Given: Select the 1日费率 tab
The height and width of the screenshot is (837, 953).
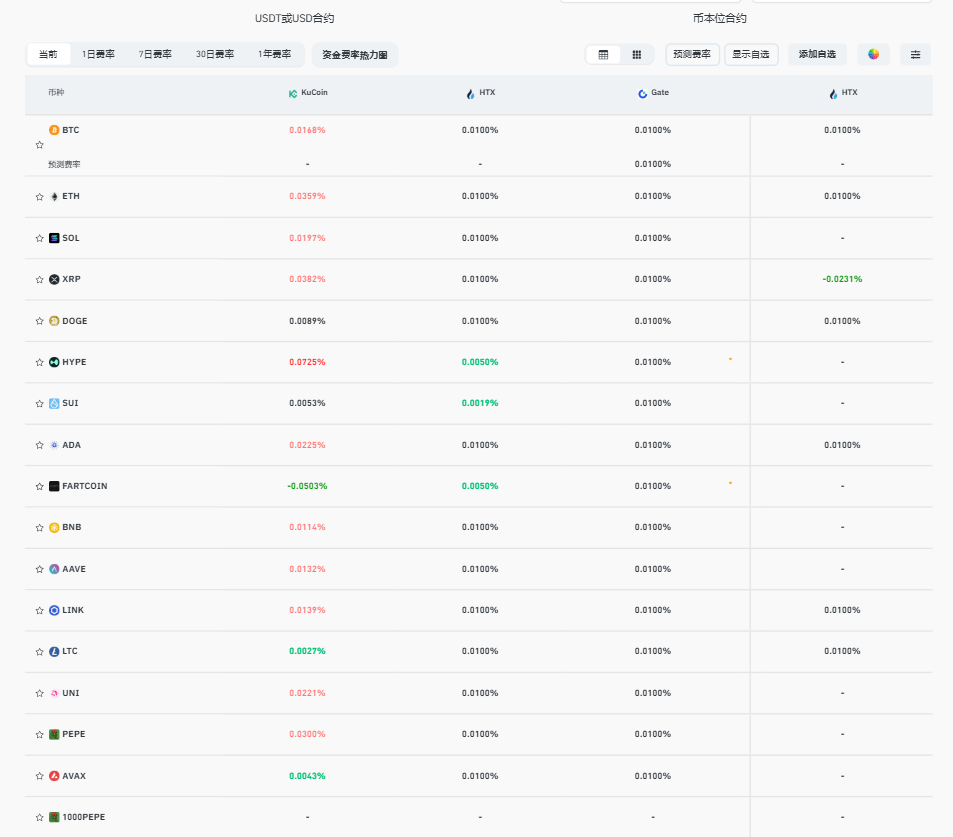Looking at the screenshot, I should pos(98,55).
